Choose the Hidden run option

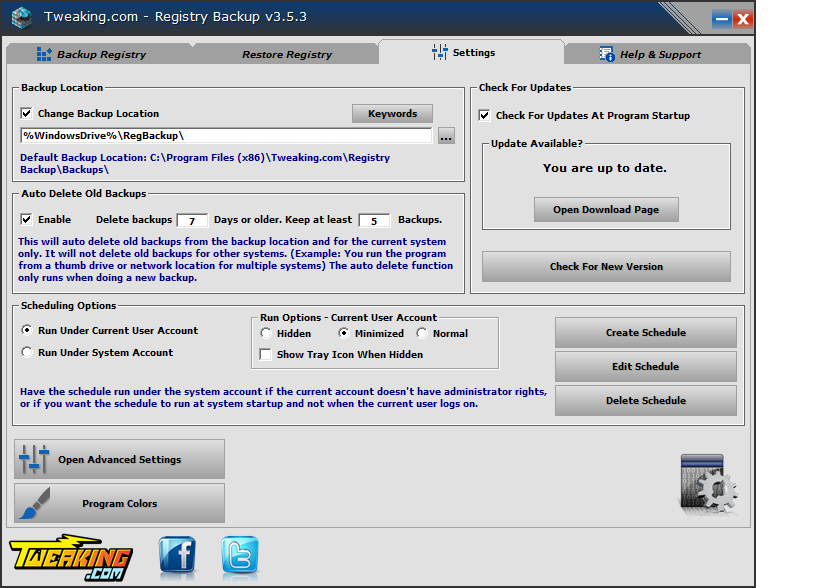pyautogui.click(x=266, y=333)
